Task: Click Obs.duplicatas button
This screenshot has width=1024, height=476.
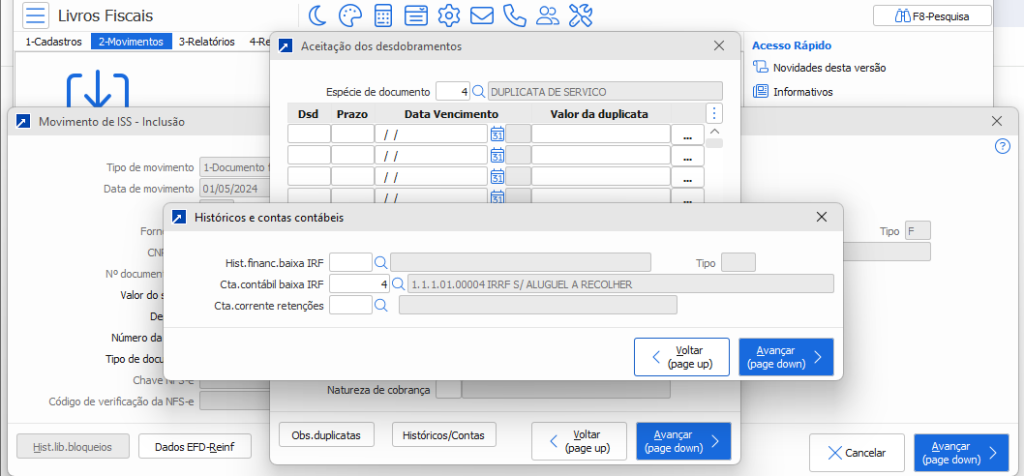Action: (328, 434)
